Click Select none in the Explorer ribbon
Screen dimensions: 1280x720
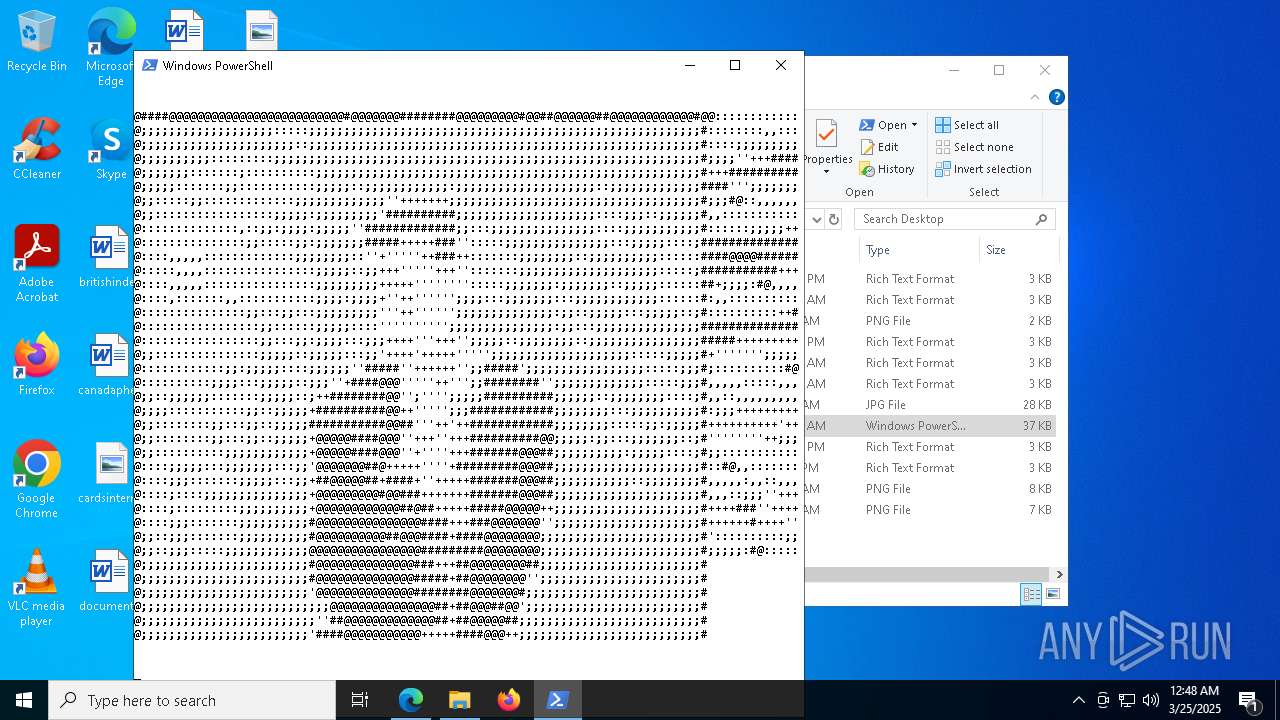coord(974,147)
